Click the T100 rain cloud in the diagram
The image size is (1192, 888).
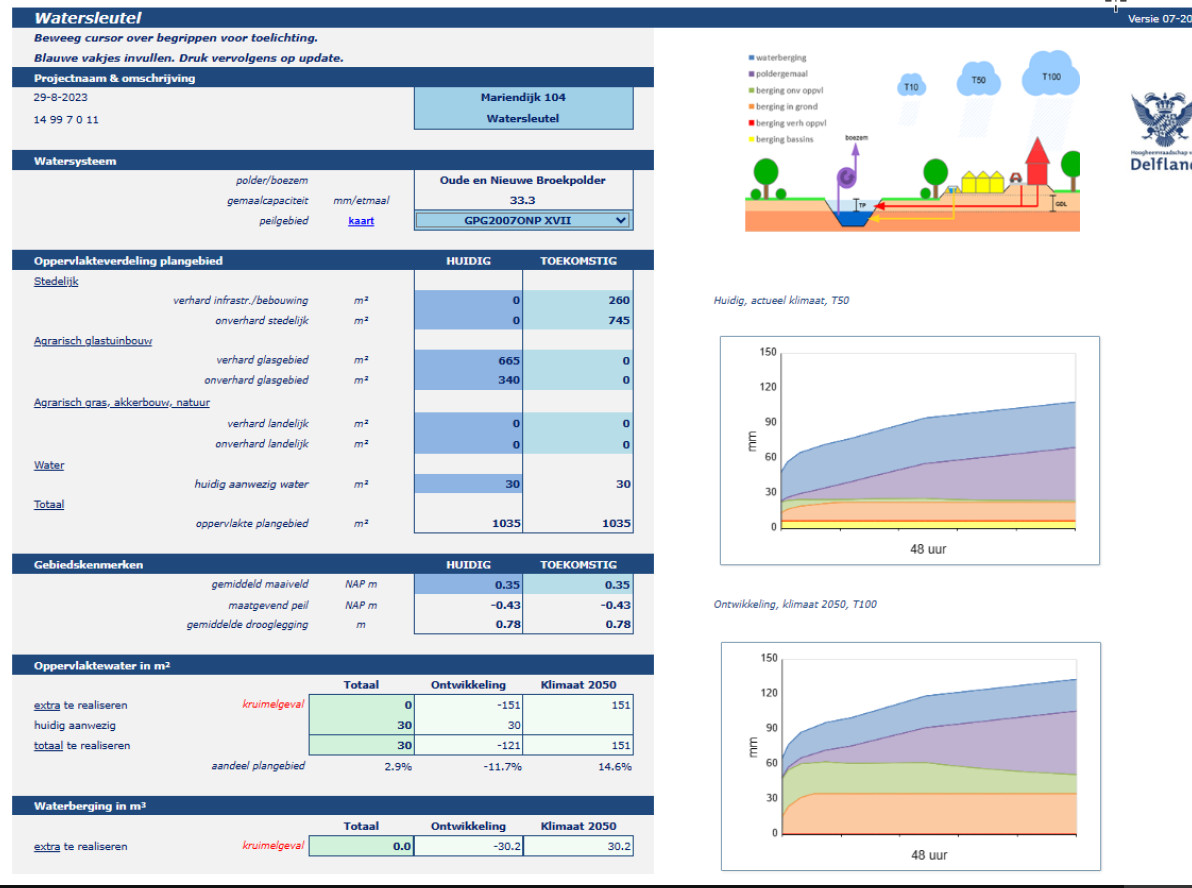(1051, 75)
